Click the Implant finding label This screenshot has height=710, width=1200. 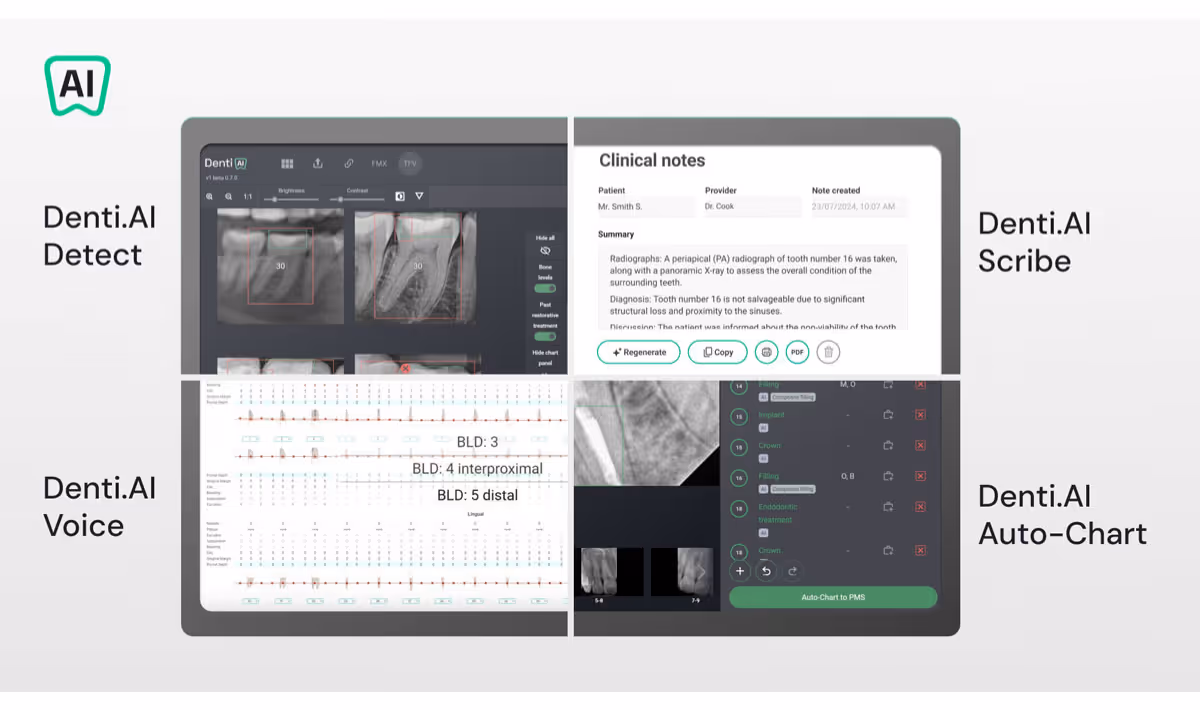(x=771, y=414)
